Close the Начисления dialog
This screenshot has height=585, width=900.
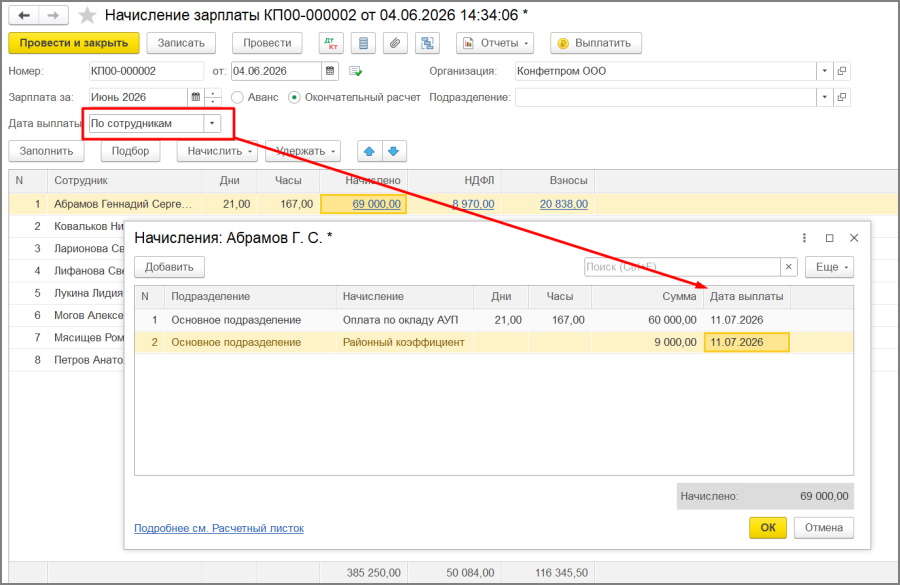pyautogui.click(x=854, y=238)
